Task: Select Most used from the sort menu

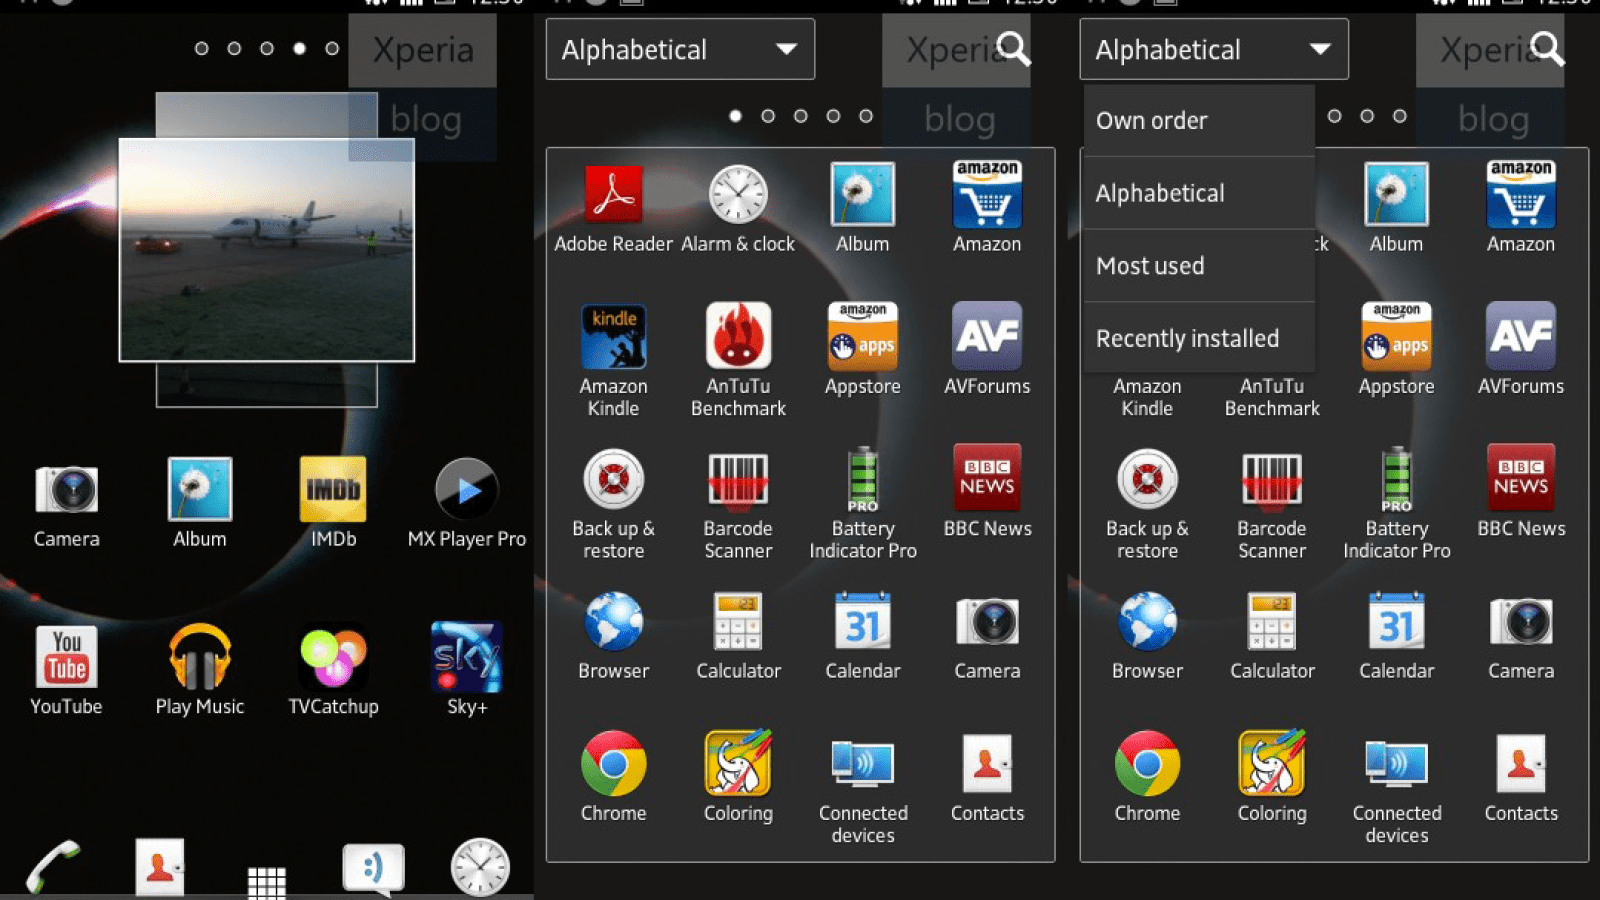Action: click(1150, 266)
